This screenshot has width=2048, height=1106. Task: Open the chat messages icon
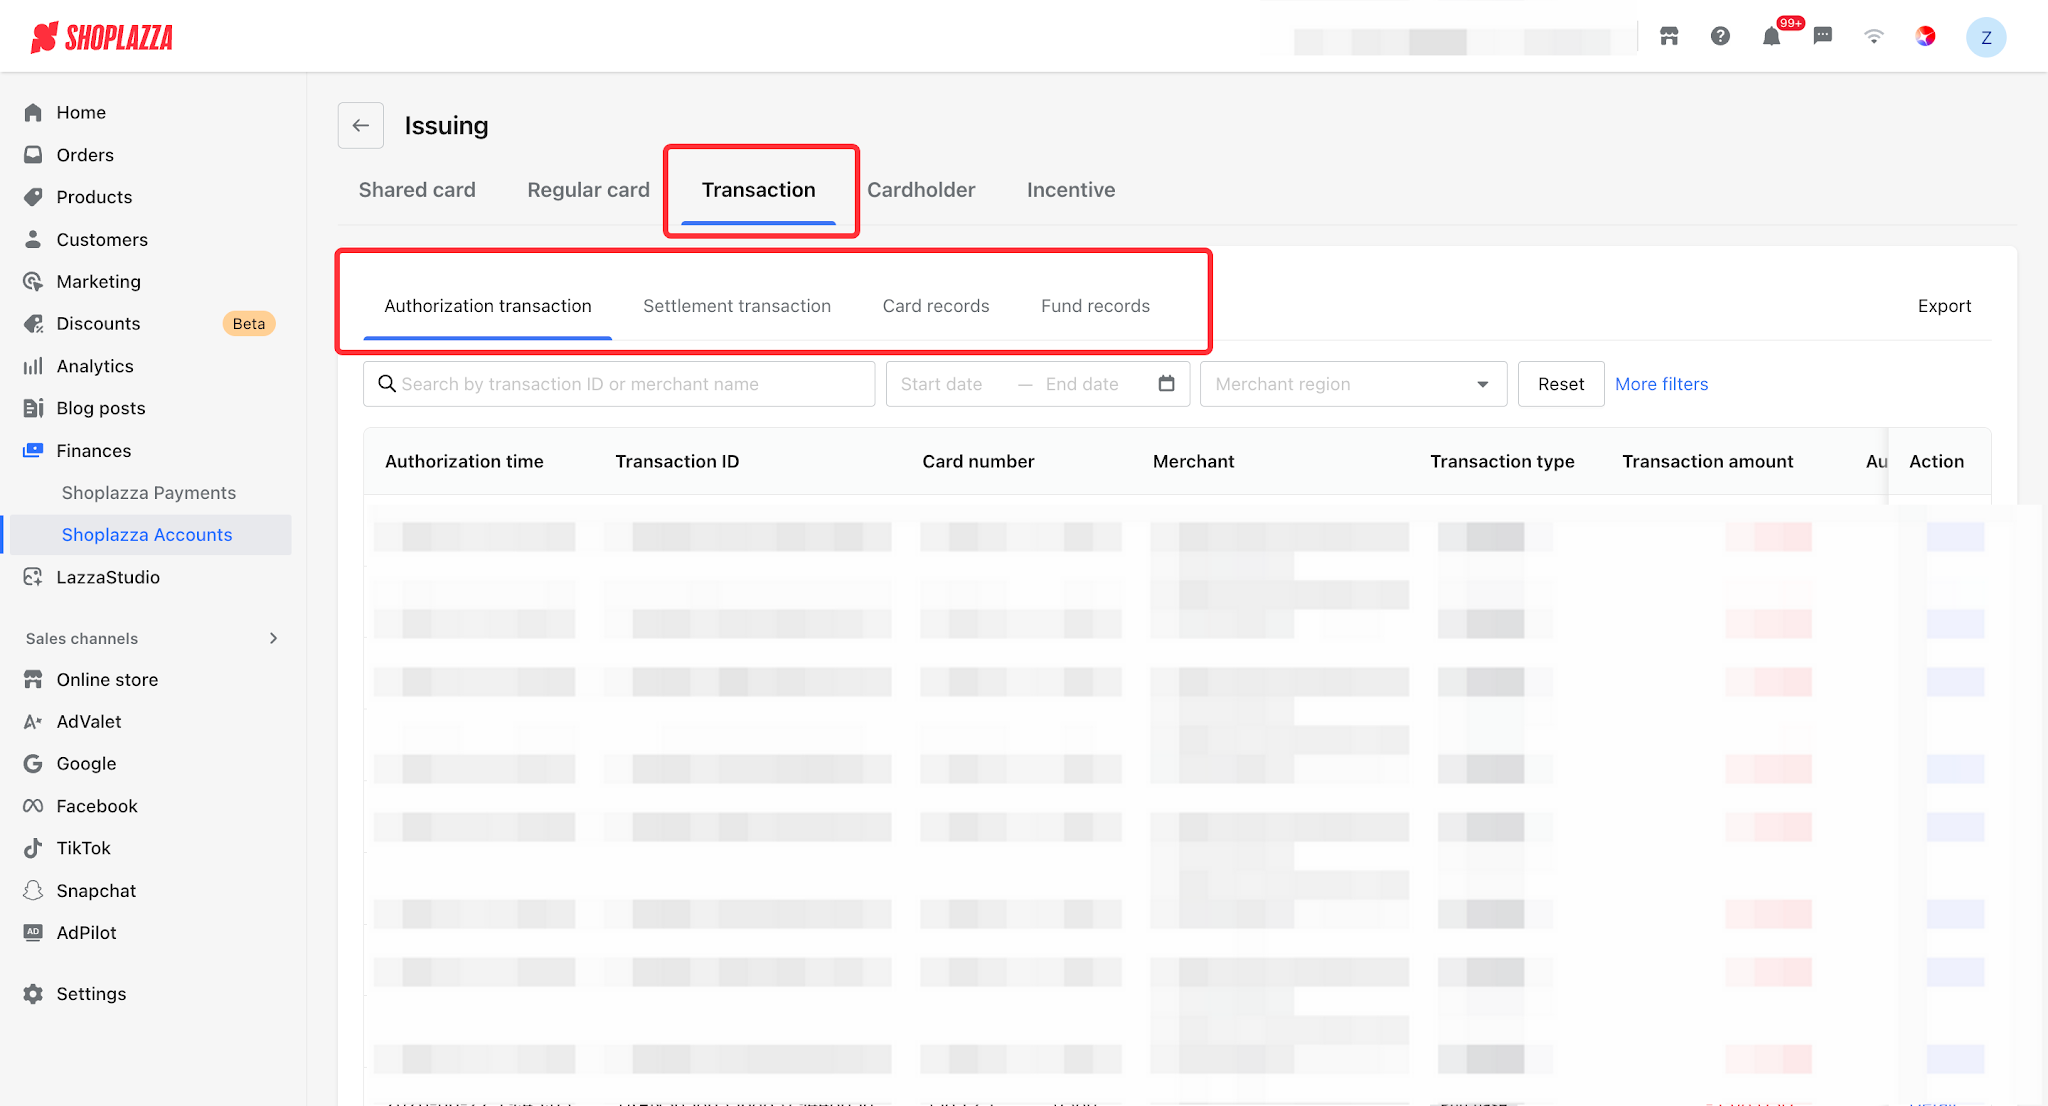pyautogui.click(x=1823, y=37)
